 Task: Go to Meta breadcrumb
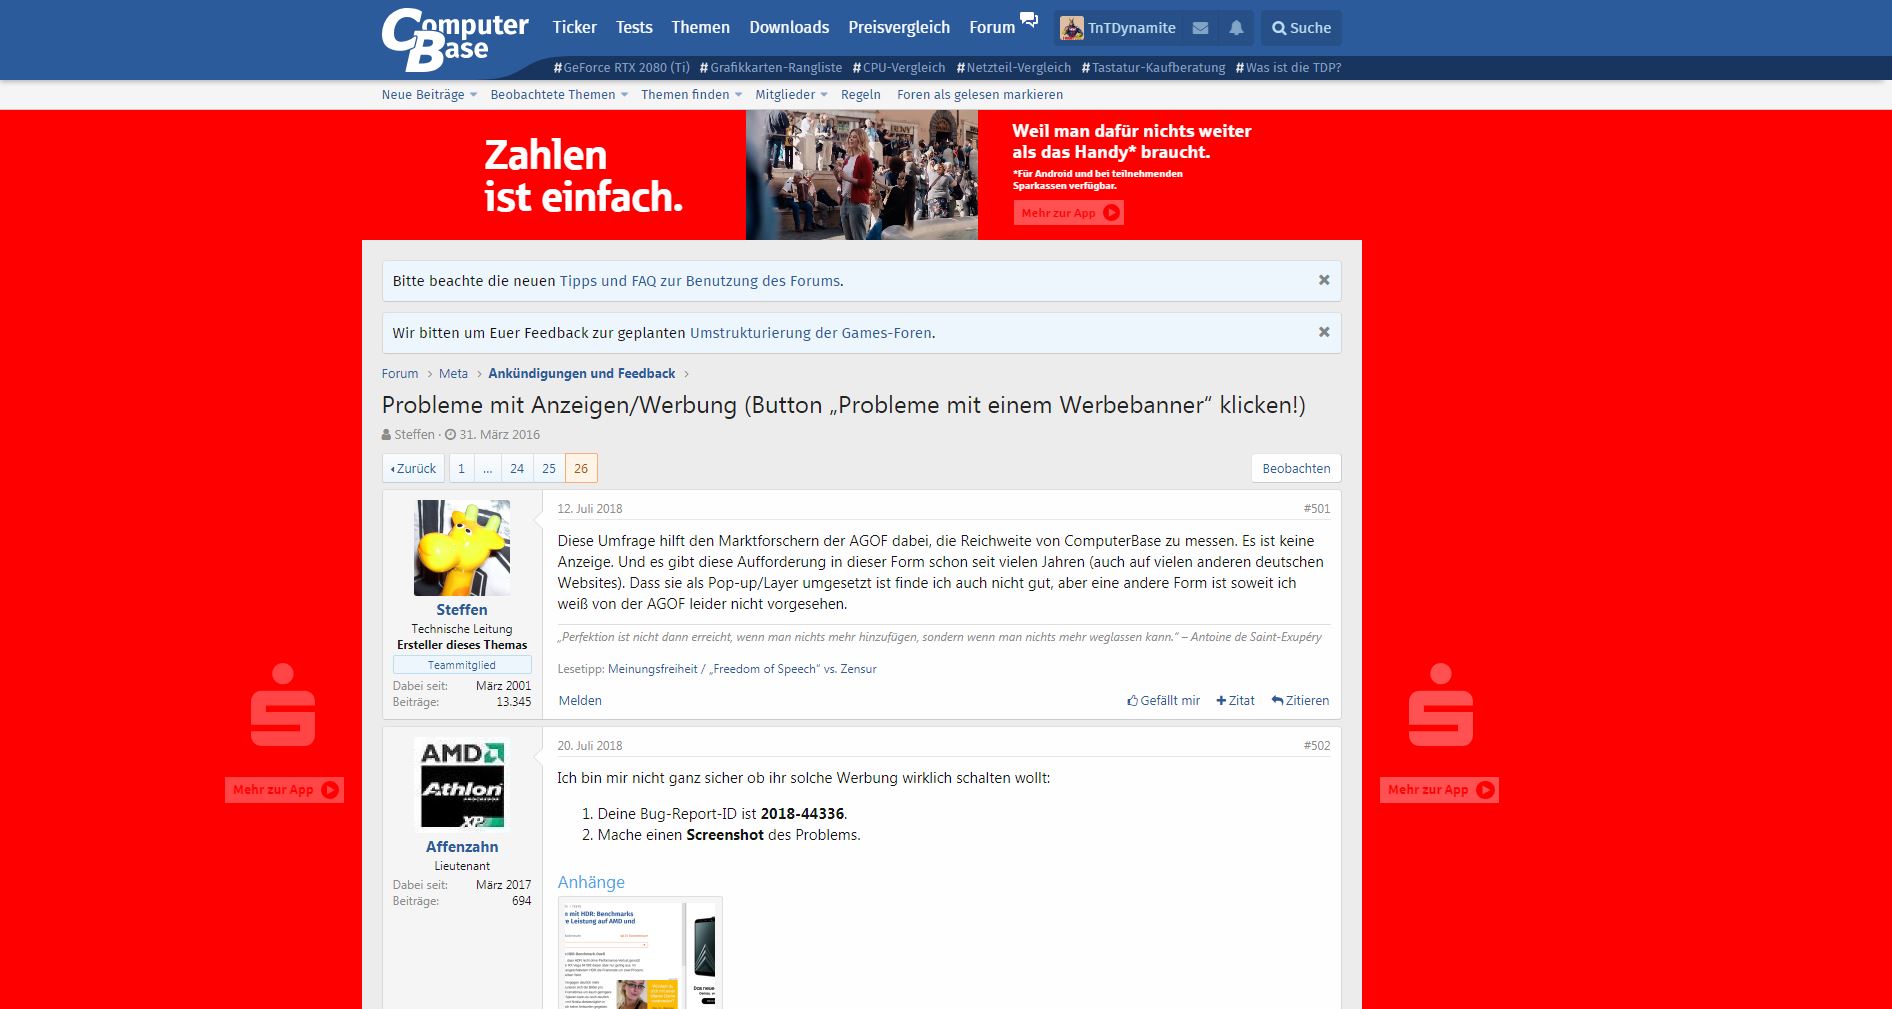click(x=453, y=373)
